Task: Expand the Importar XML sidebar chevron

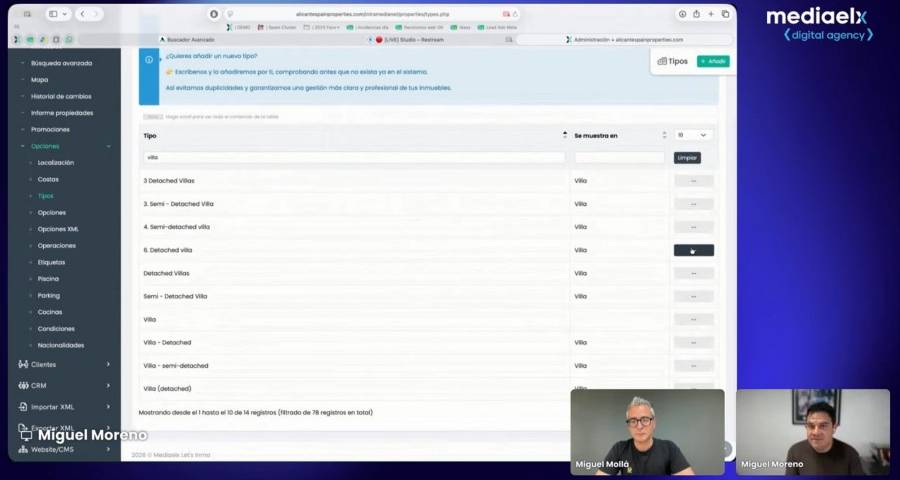Action: [x=108, y=407]
